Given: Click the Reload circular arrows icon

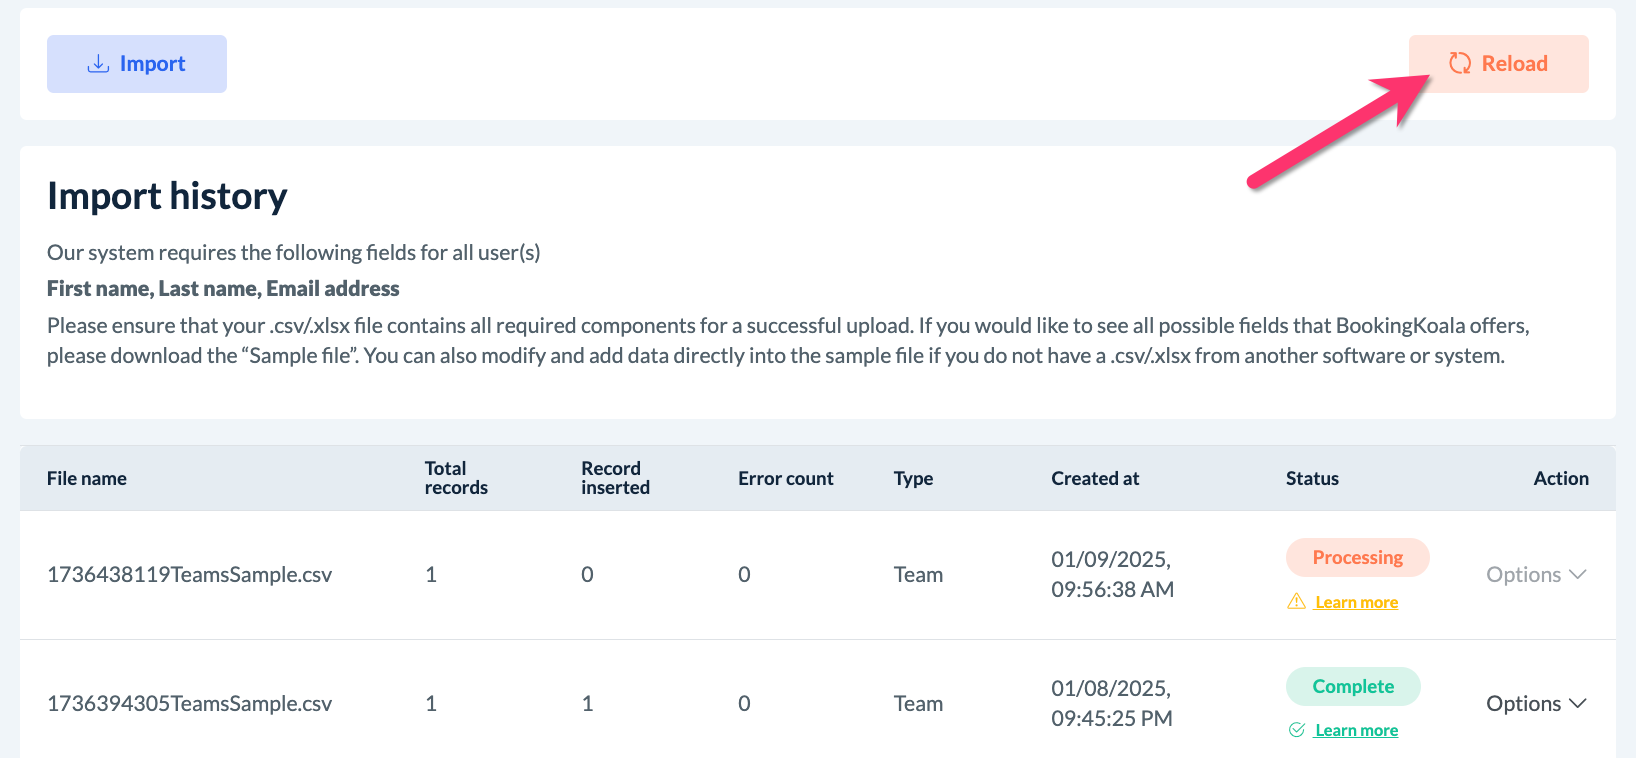Looking at the screenshot, I should pyautogui.click(x=1460, y=63).
